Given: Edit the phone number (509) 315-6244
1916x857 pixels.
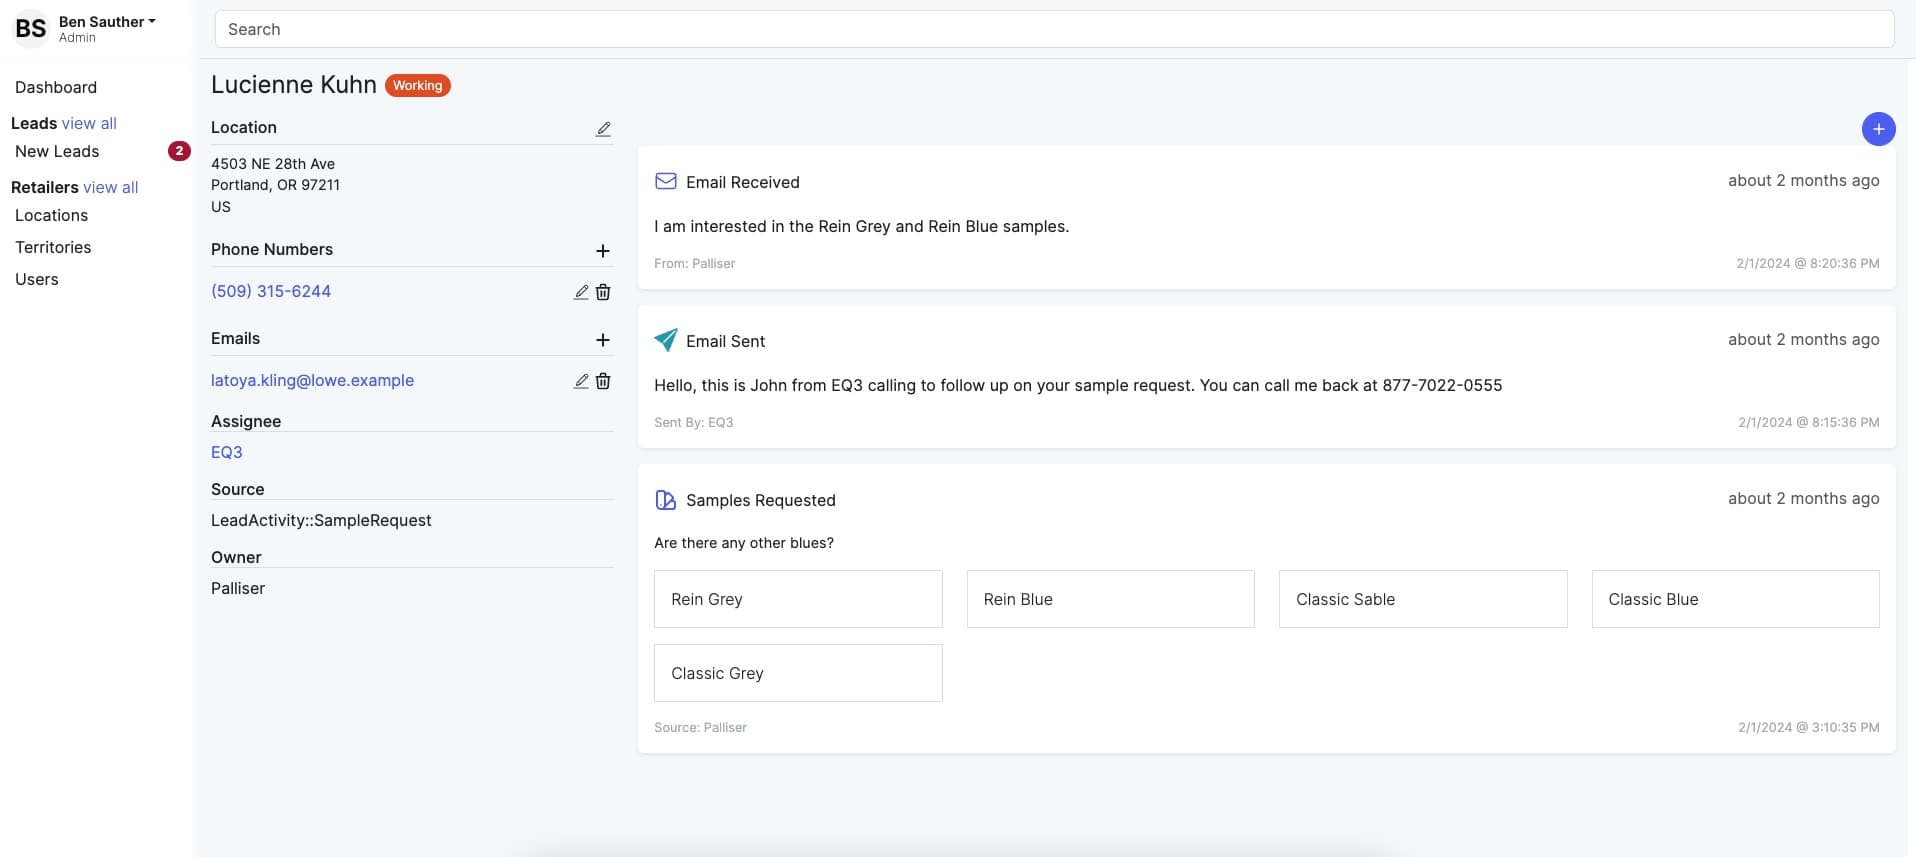Looking at the screenshot, I should coord(581,292).
